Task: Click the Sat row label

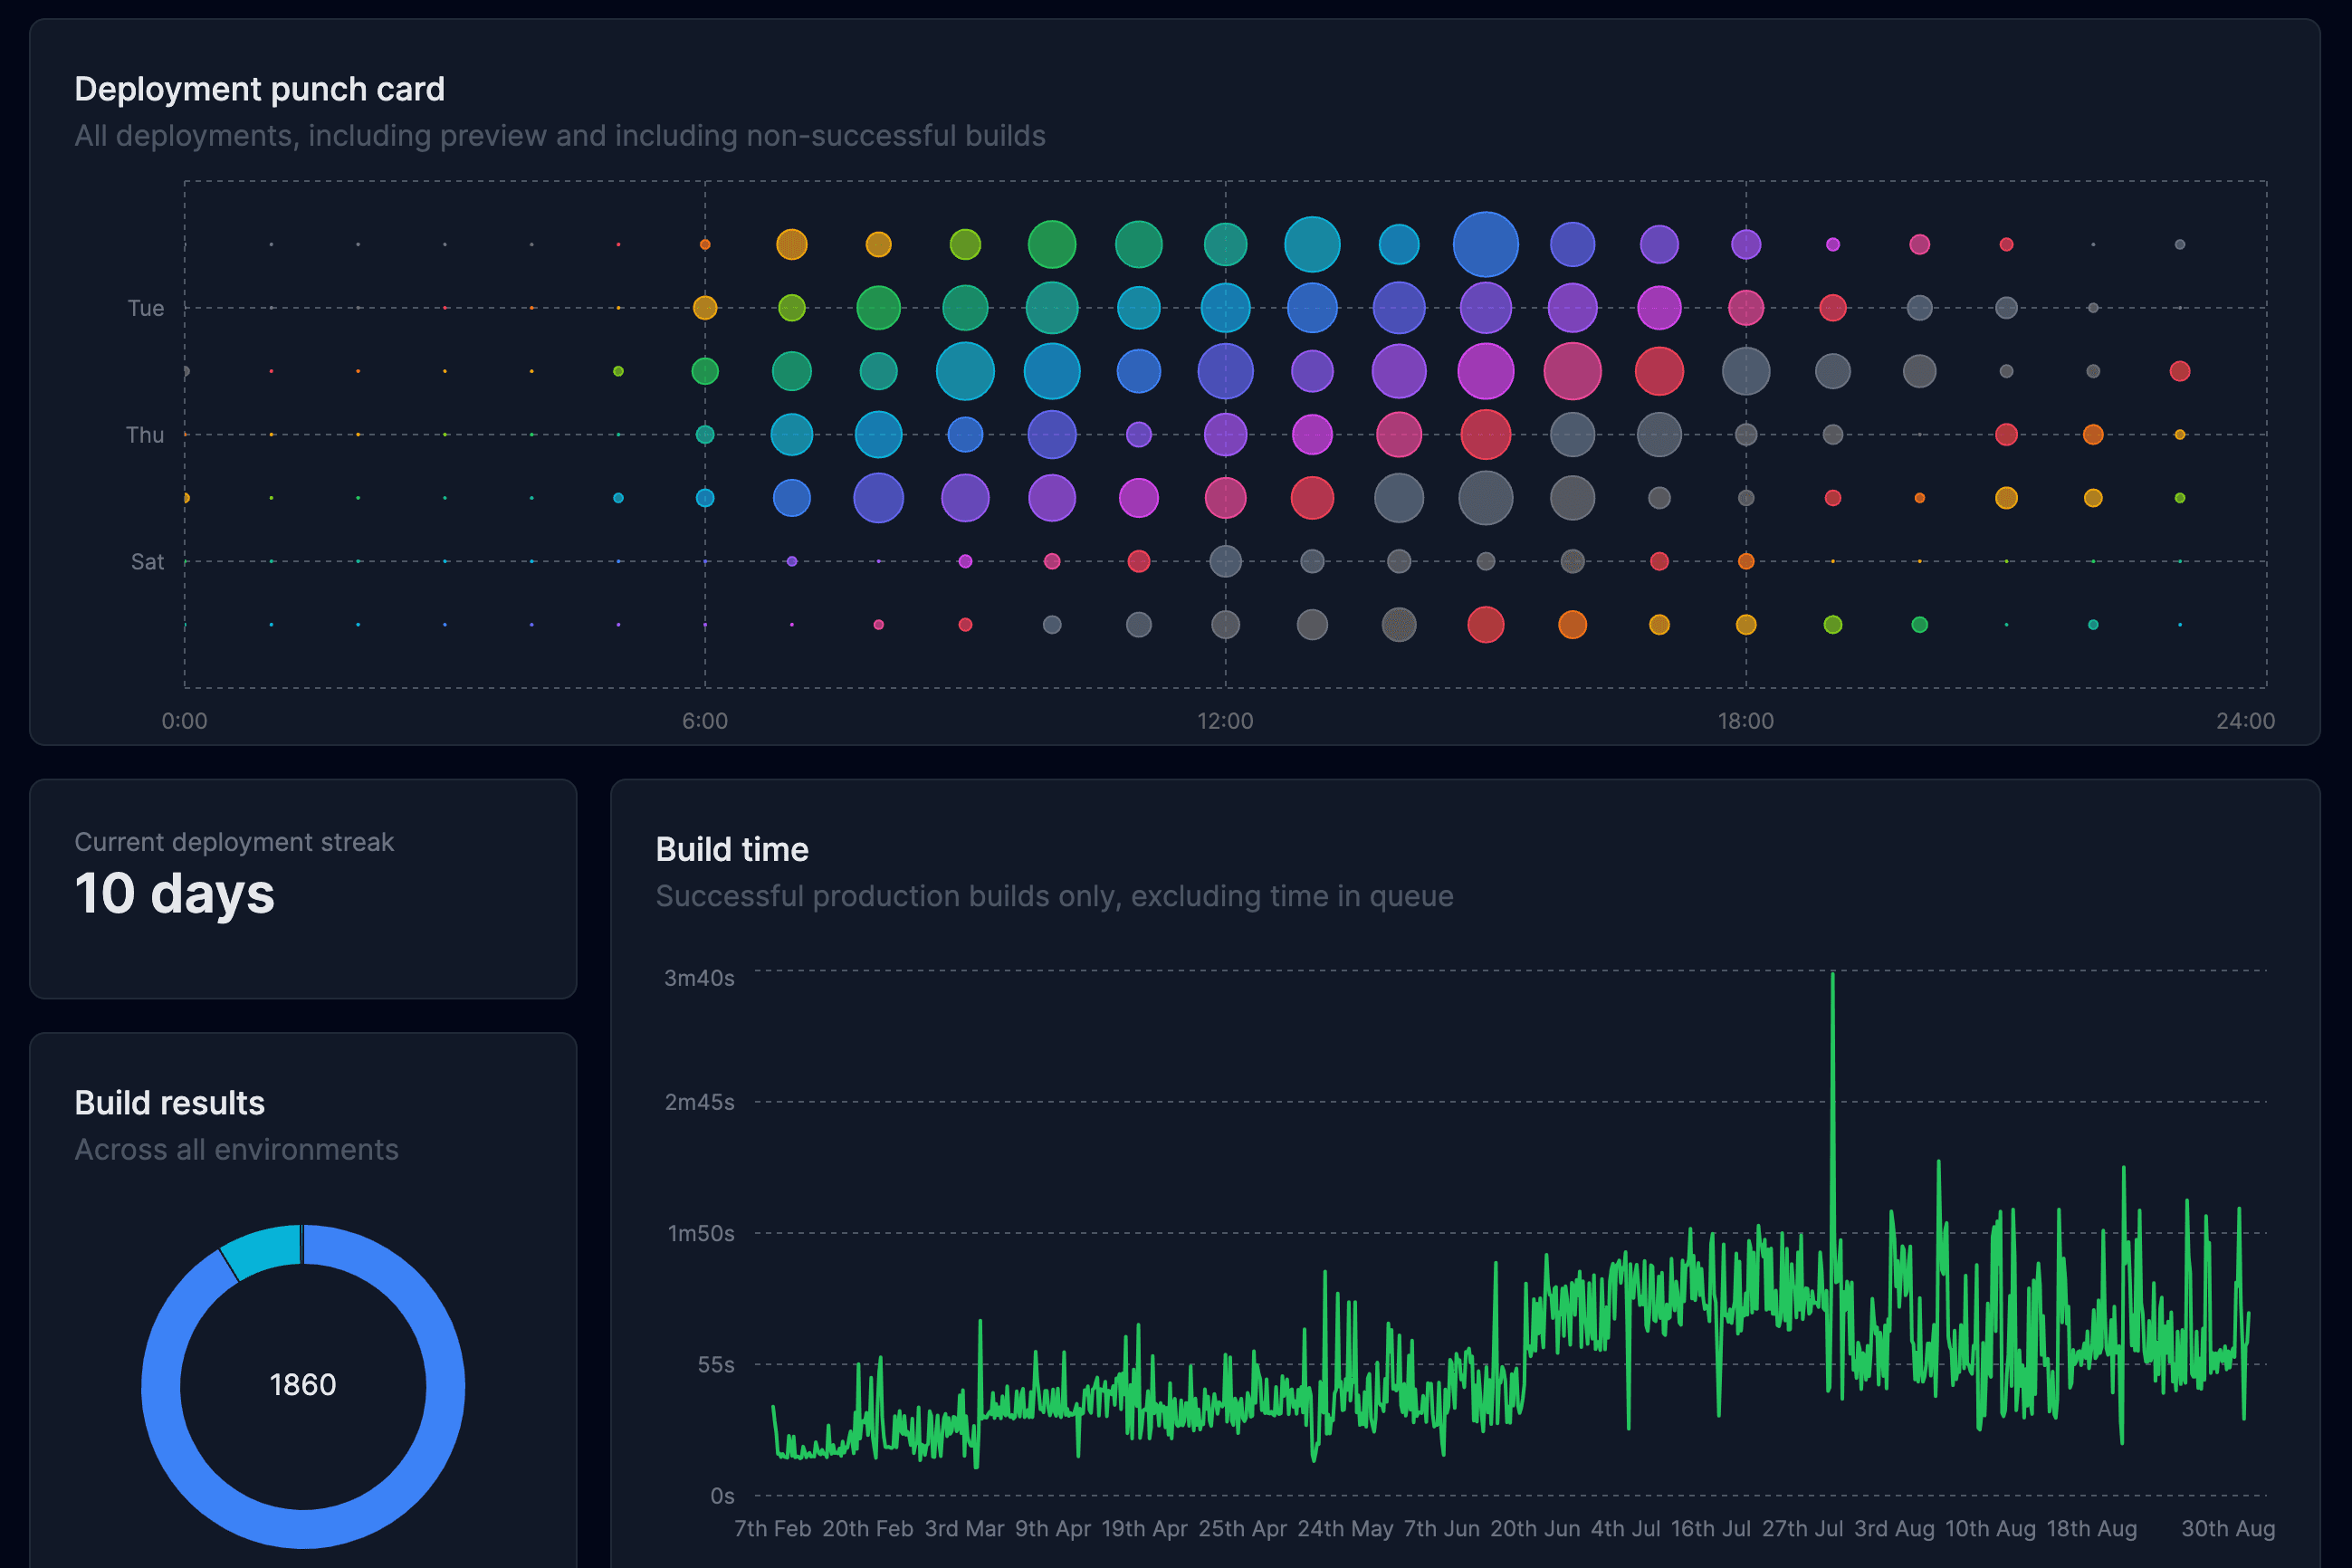Action: click(x=147, y=561)
